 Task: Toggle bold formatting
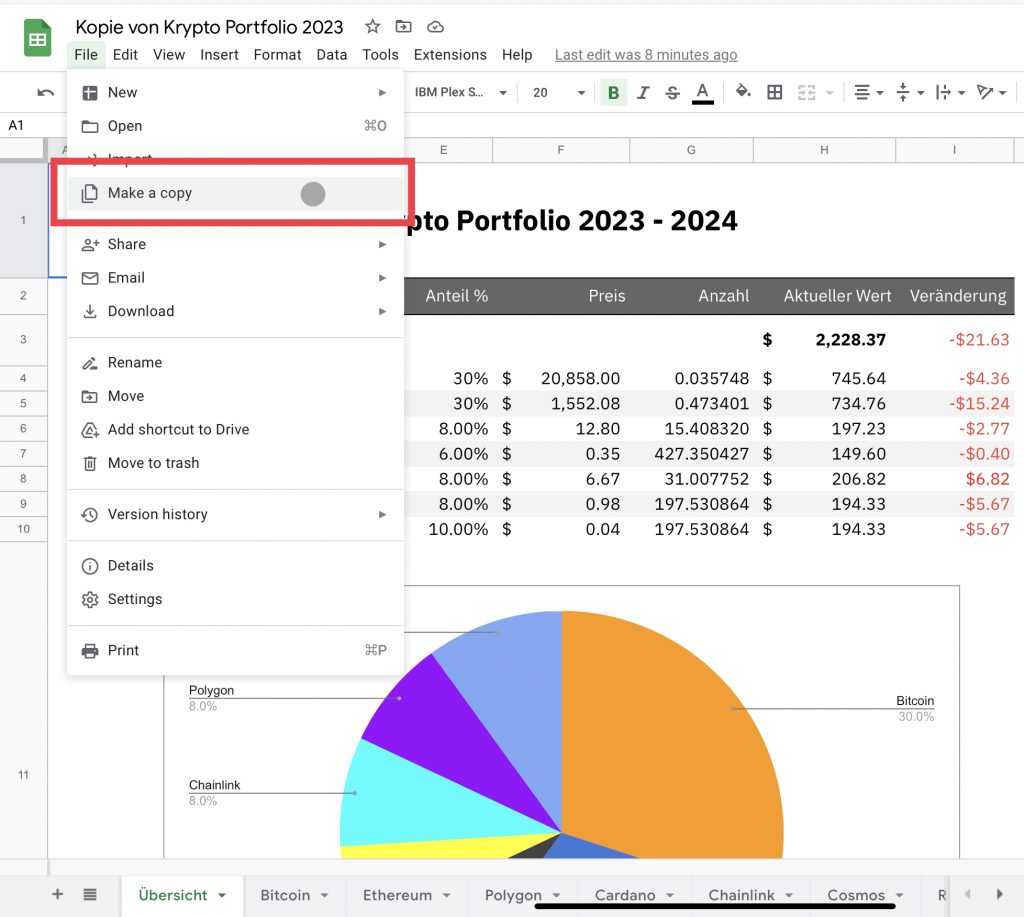[x=613, y=93]
